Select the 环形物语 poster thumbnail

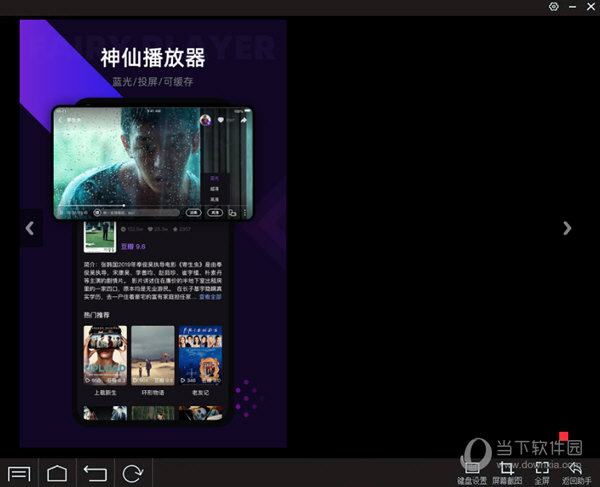pos(153,355)
